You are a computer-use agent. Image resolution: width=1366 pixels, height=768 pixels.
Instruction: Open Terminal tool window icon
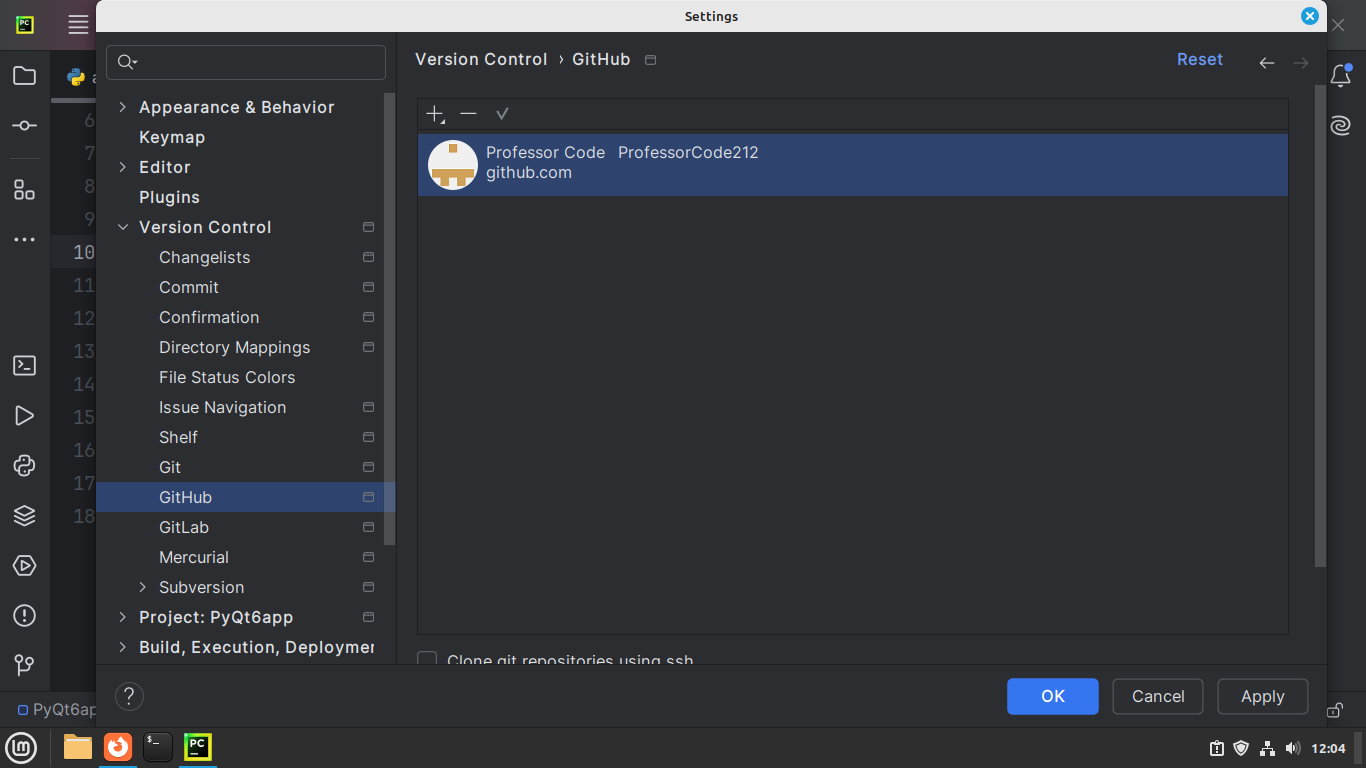click(25, 366)
